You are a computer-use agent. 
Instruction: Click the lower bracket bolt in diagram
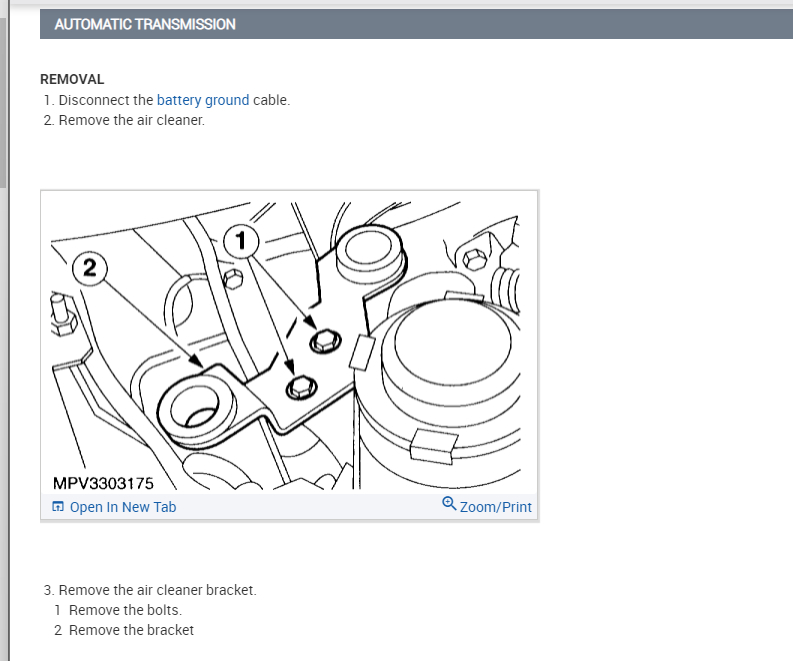coord(301,388)
